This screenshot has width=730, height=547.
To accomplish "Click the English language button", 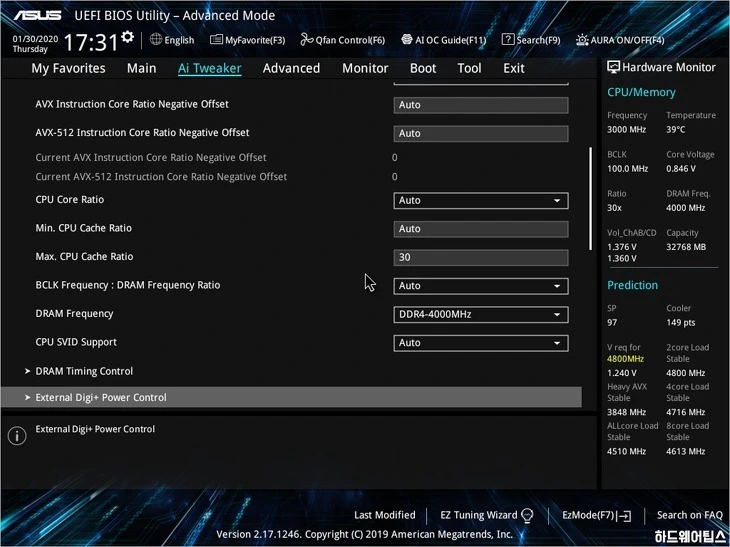I will 172,40.
